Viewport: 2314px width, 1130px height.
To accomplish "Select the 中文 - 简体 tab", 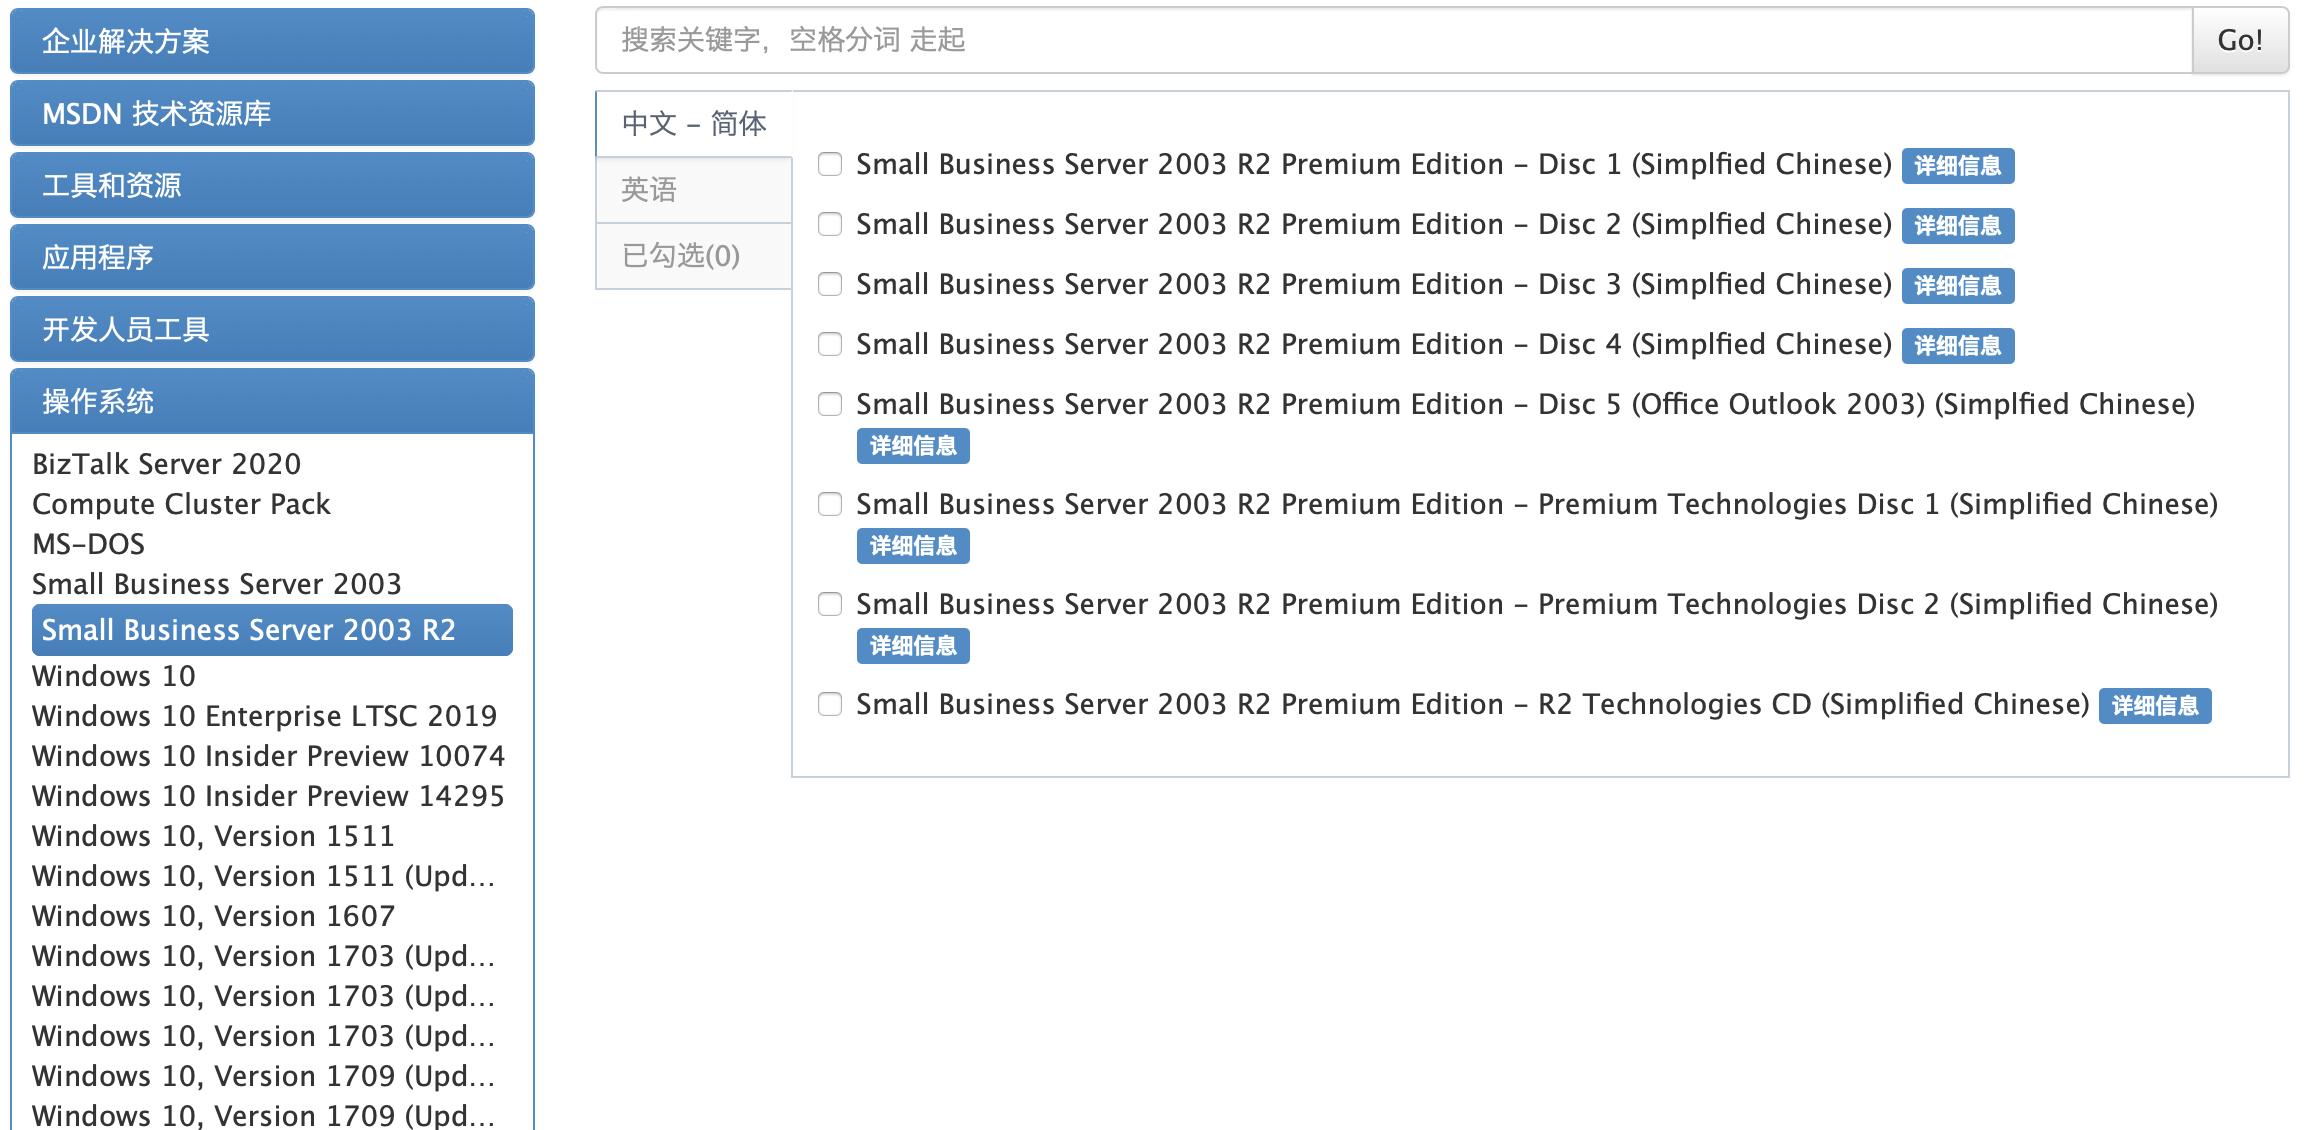I will pyautogui.click(x=694, y=124).
